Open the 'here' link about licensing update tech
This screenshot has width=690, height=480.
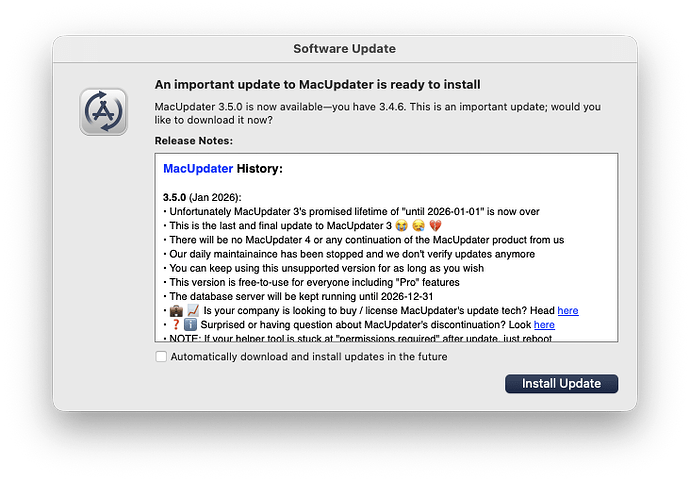point(568,311)
